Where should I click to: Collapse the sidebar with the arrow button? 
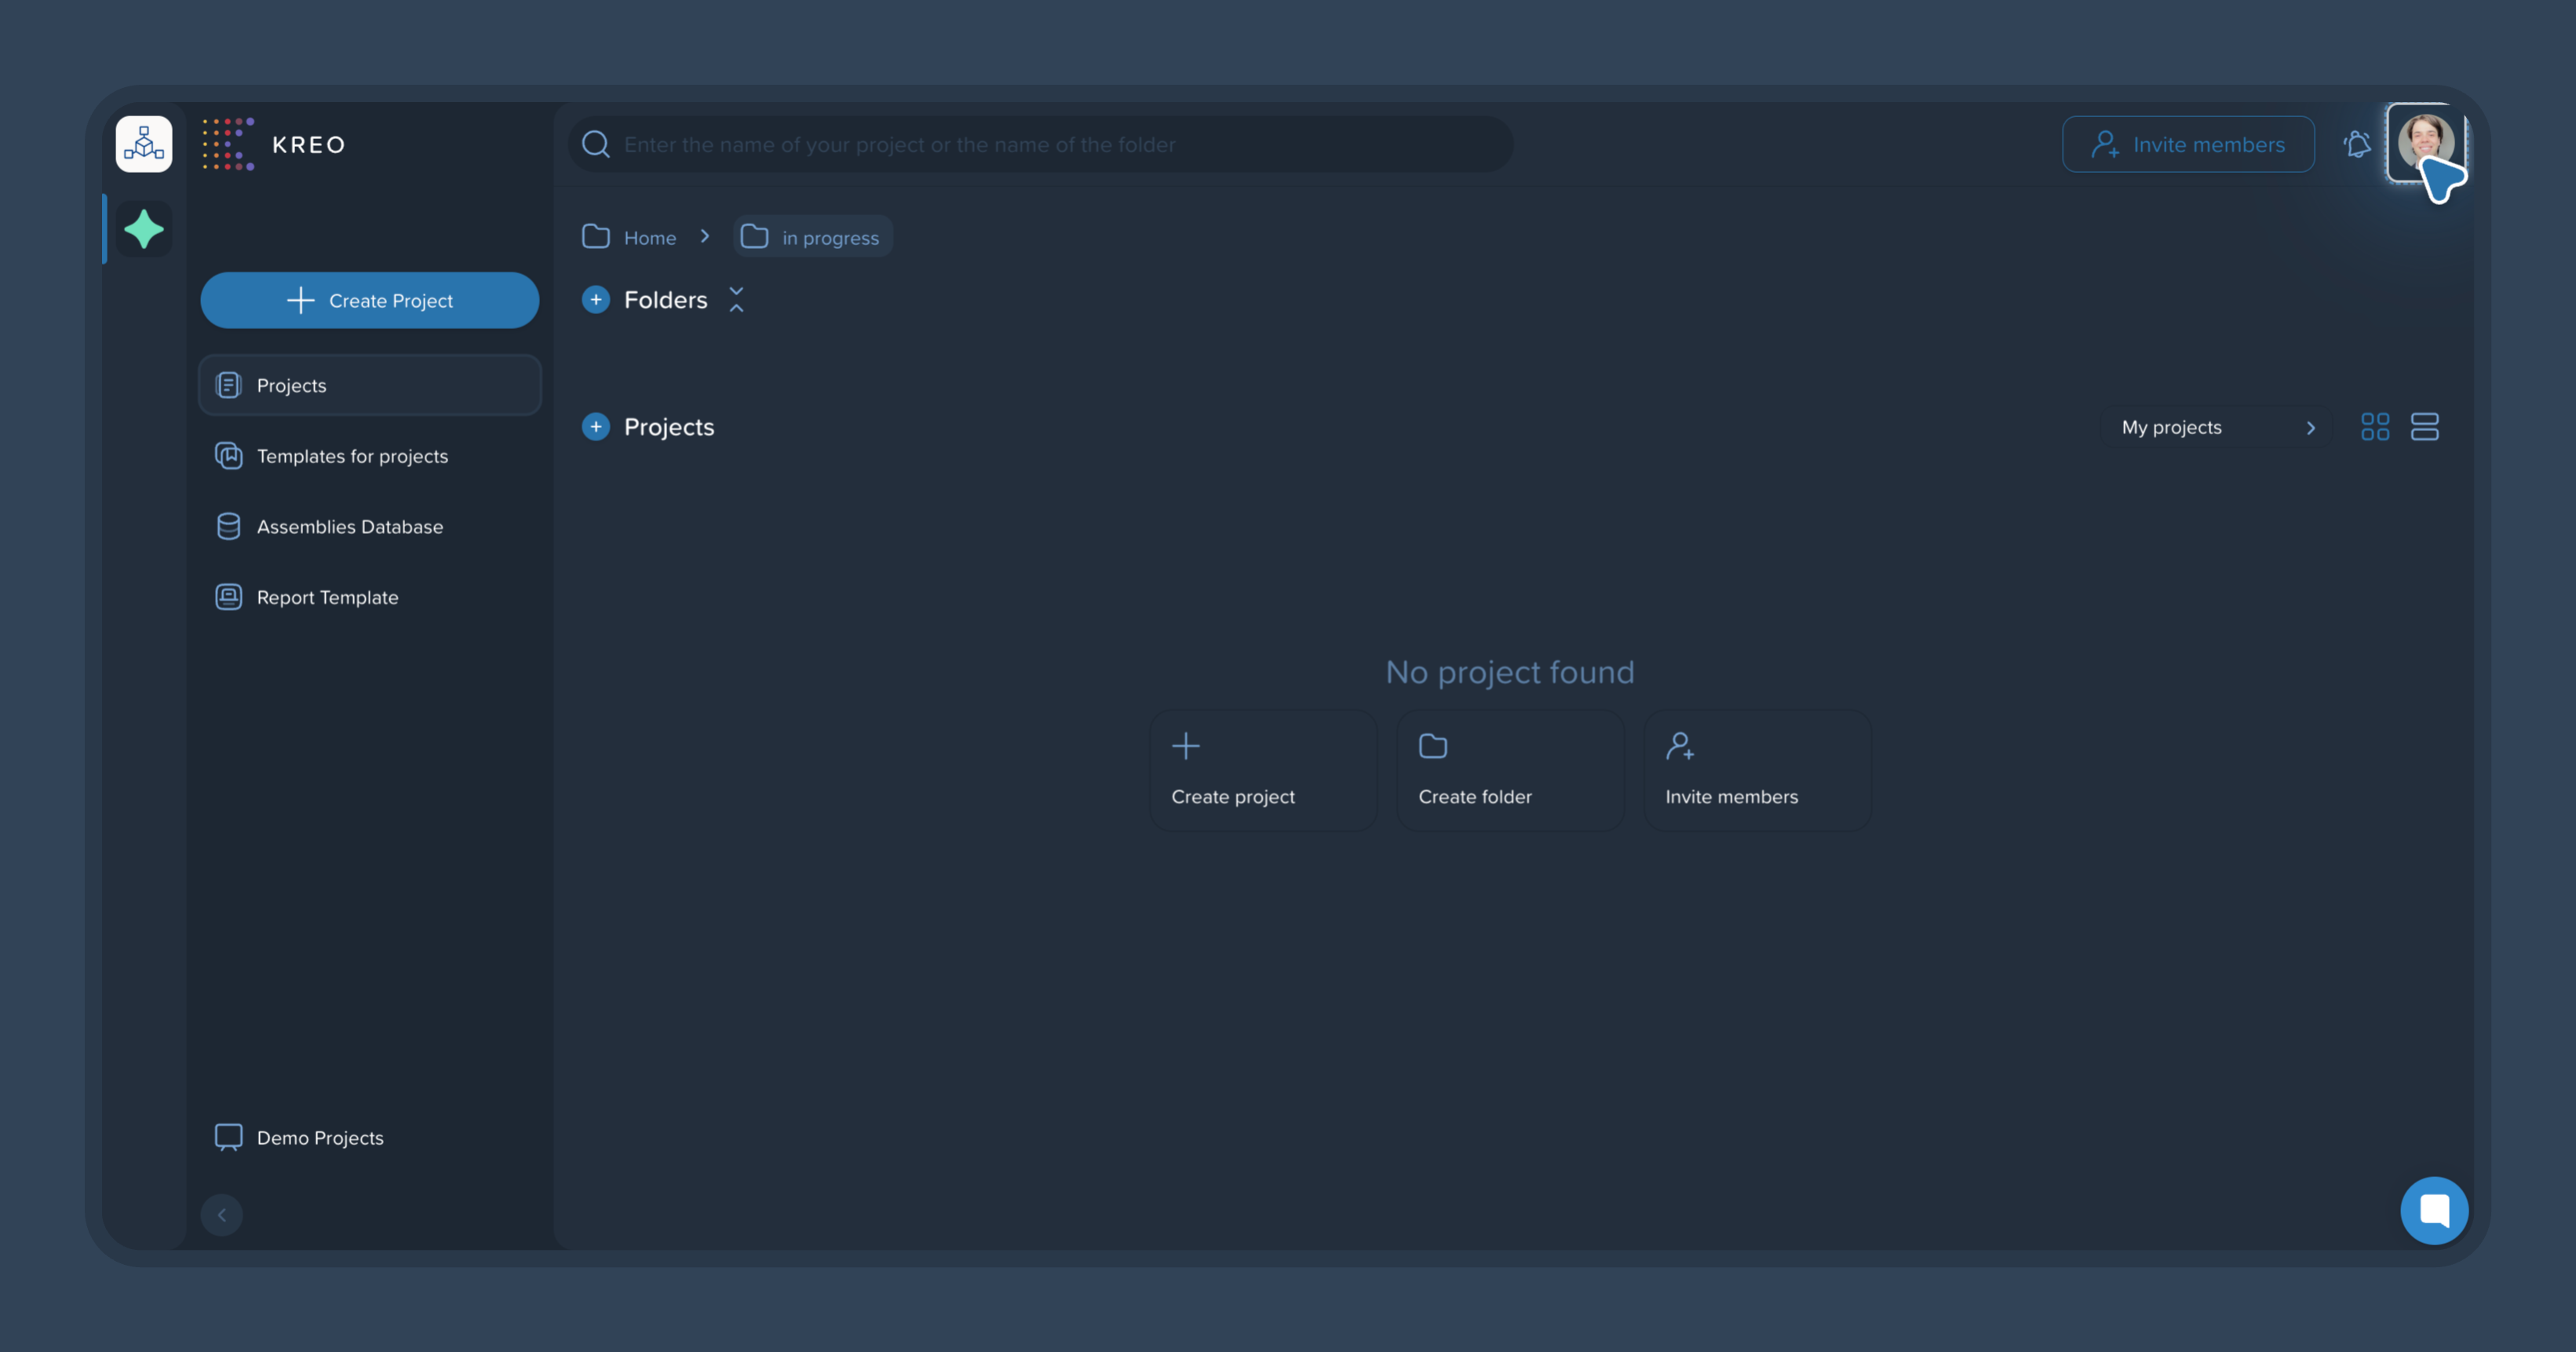coord(222,1215)
